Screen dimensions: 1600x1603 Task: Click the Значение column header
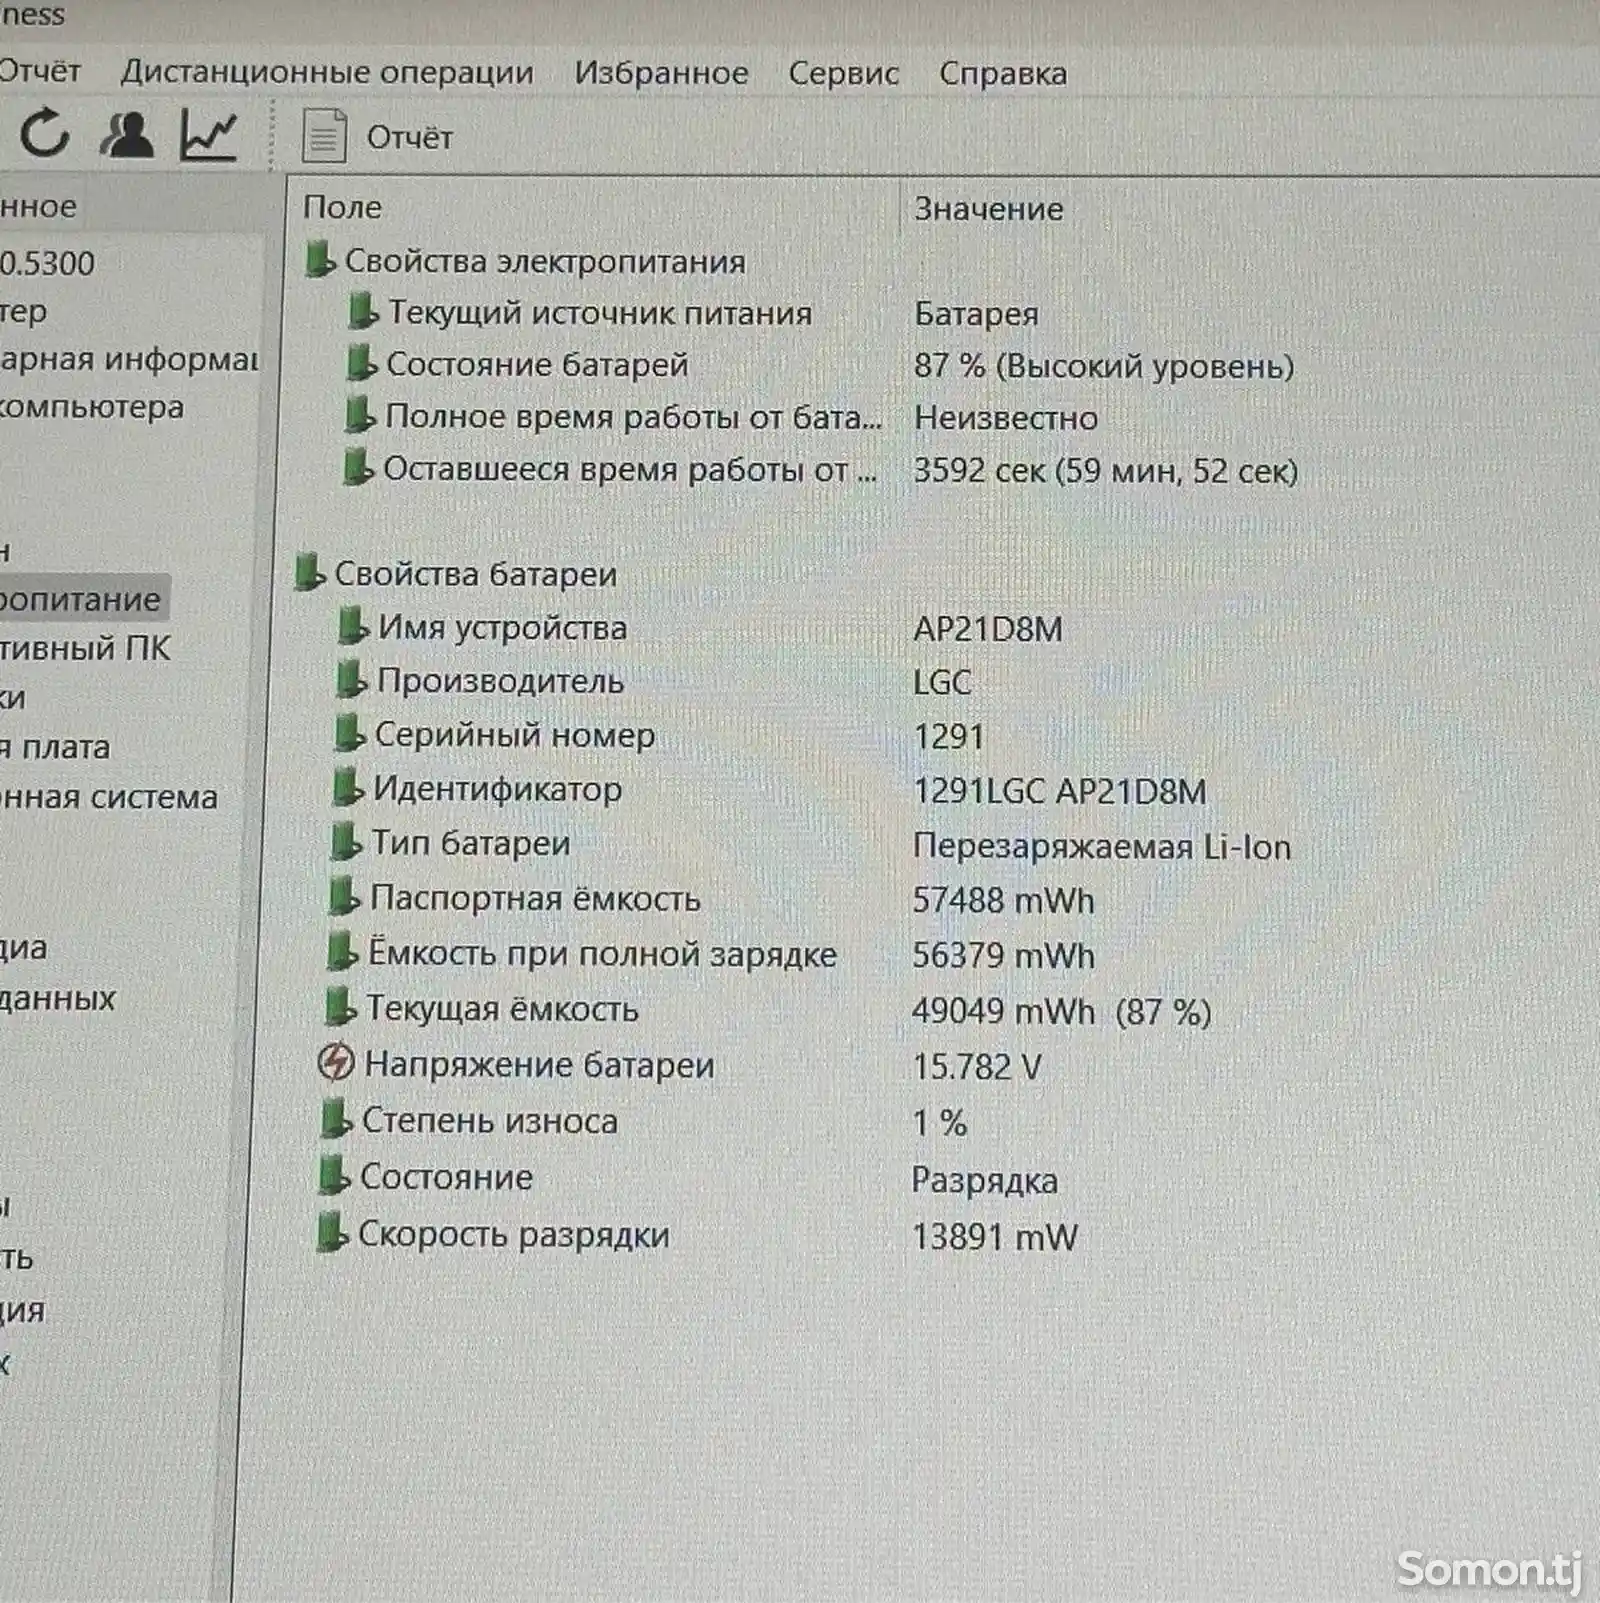point(988,208)
